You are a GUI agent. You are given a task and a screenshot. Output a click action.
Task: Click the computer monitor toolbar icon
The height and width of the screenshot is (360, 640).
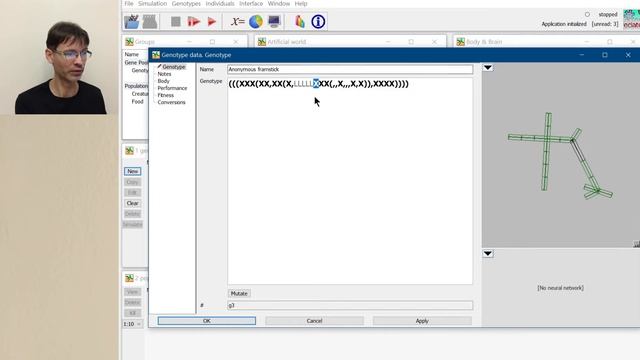(274, 21)
